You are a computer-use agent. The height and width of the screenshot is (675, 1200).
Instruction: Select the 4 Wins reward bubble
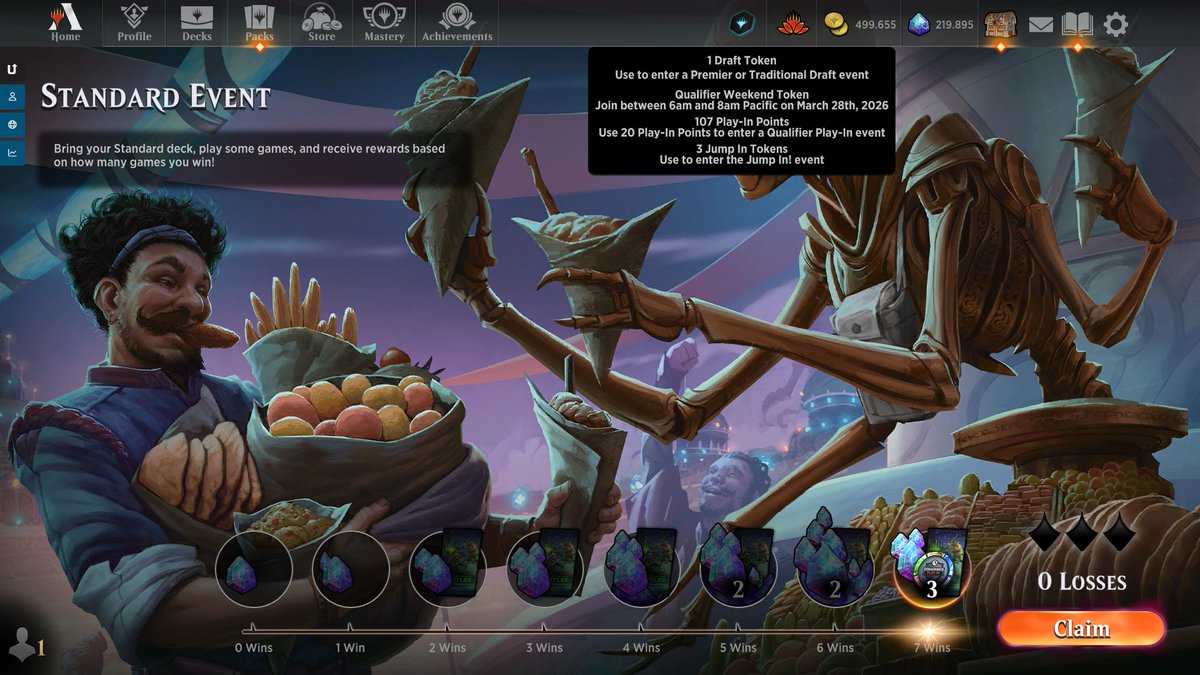[x=641, y=569]
